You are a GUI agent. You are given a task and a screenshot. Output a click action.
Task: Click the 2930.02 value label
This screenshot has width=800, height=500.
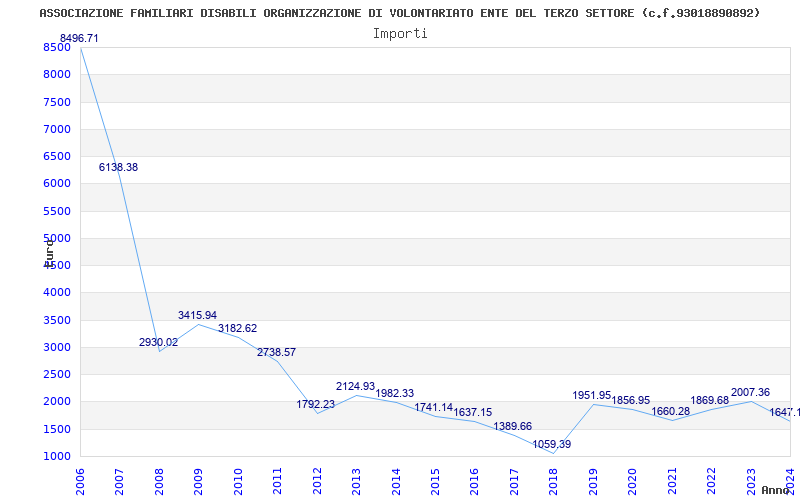158,342
